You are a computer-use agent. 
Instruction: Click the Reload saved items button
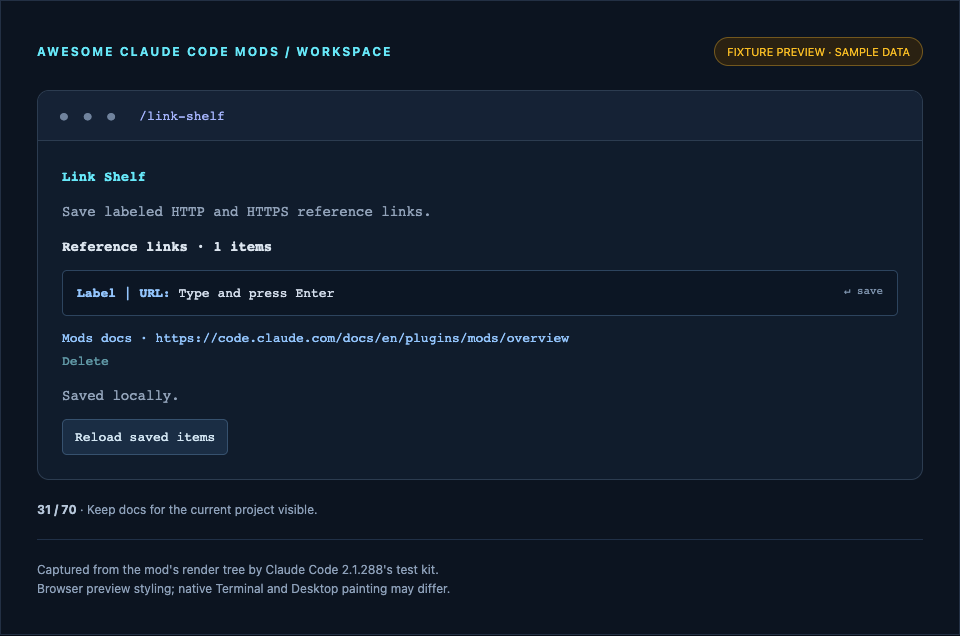point(144,437)
